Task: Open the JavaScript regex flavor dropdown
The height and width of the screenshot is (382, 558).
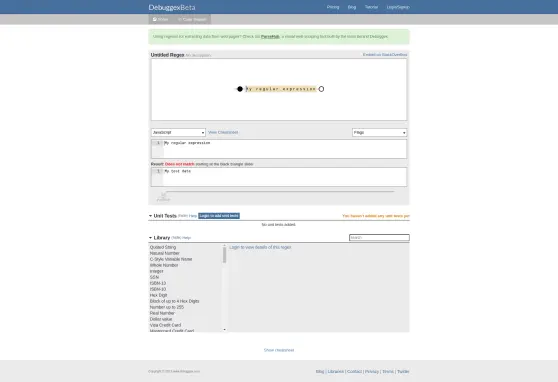Action: point(178,132)
